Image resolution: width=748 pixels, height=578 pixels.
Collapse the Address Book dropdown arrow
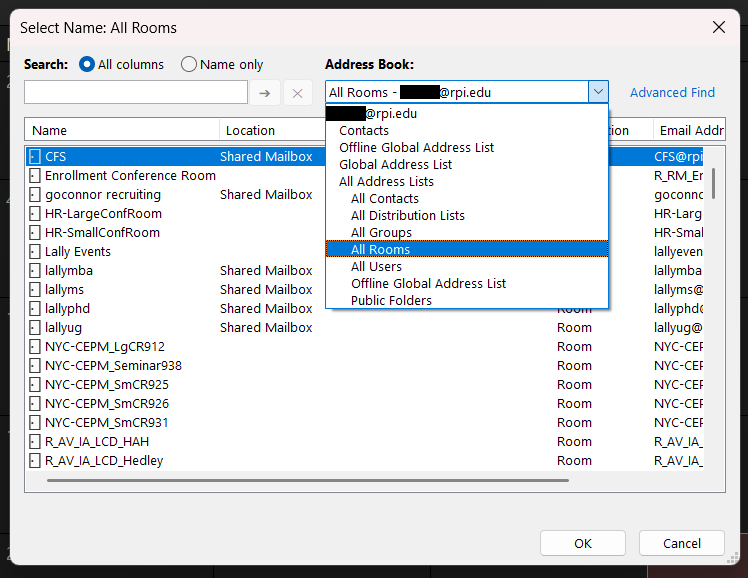pyautogui.click(x=598, y=92)
